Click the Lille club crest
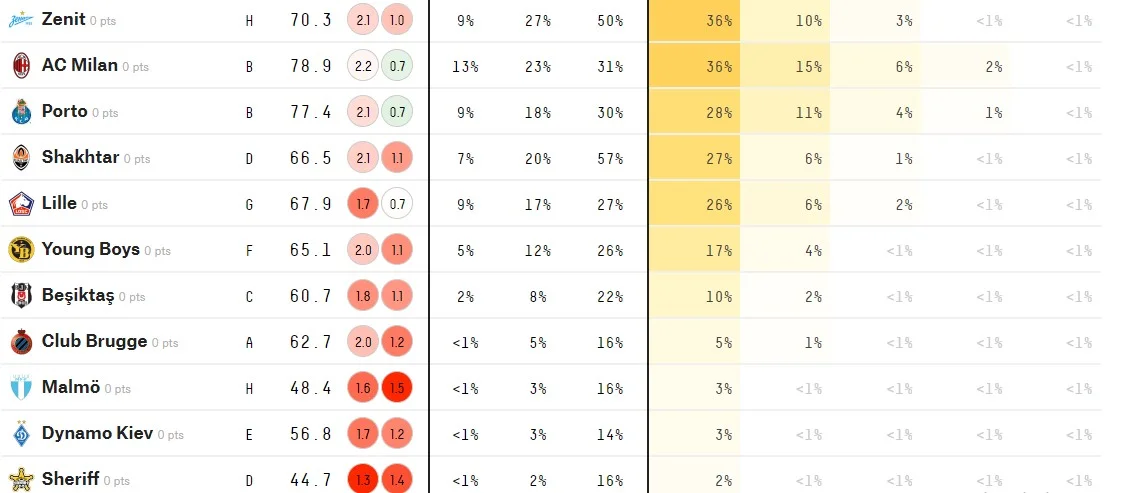Viewport: 1124px width, 493px height. tap(20, 204)
